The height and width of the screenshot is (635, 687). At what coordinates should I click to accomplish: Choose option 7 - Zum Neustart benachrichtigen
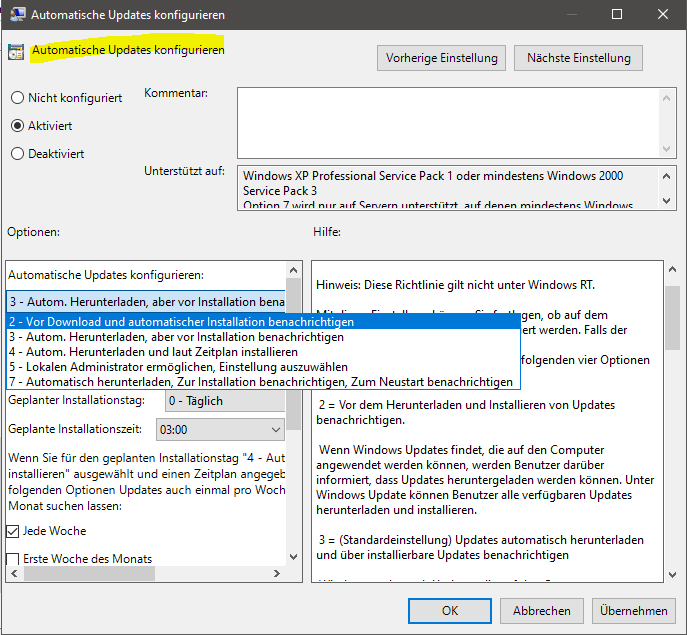(263, 382)
